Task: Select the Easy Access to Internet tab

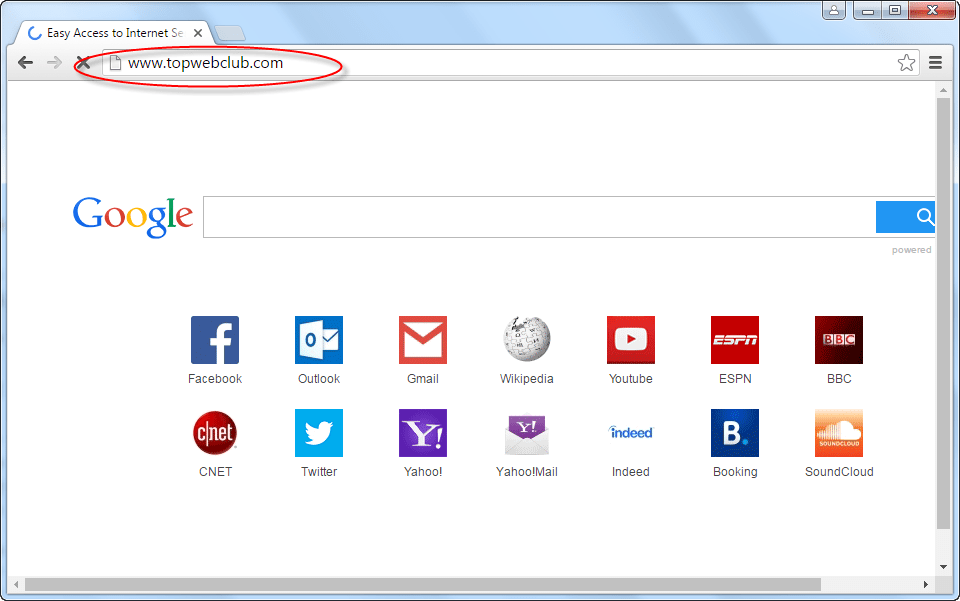Action: point(114,33)
